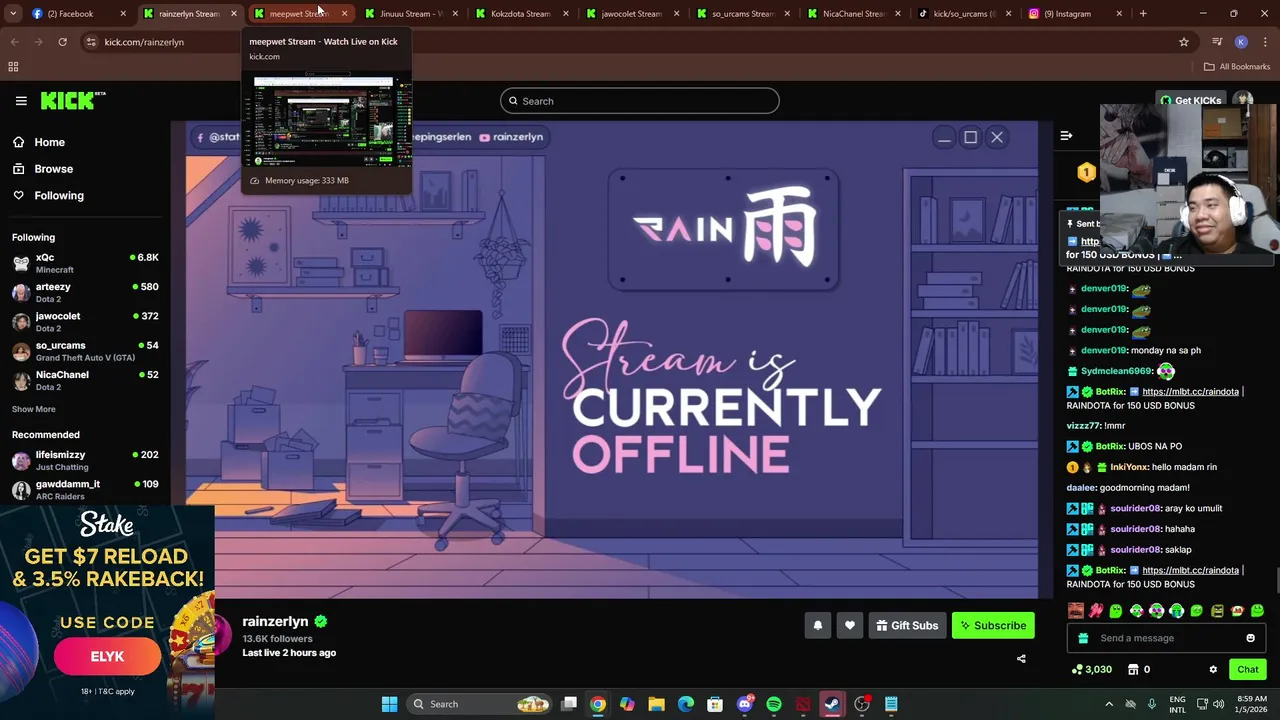
Task: Open Steam from taskbar
Action: (x=832, y=704)
